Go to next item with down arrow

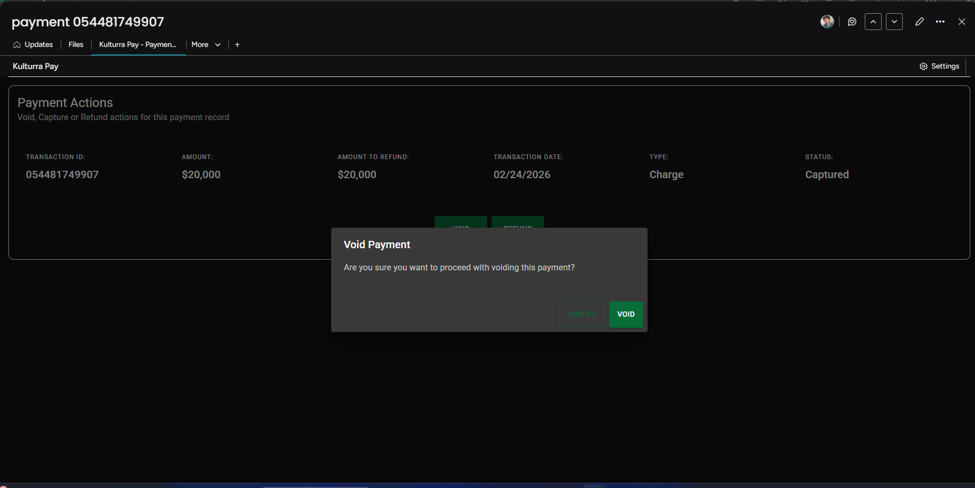tap(894, 22)
